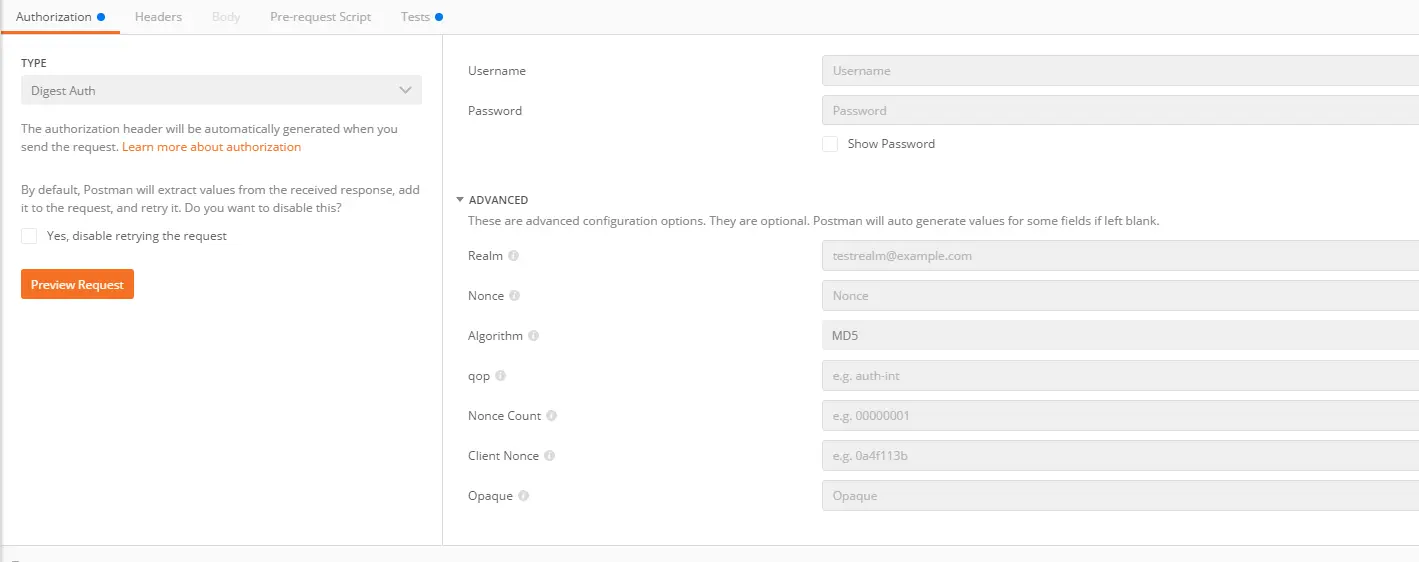Click the Username input field

tap(1120, 71)
